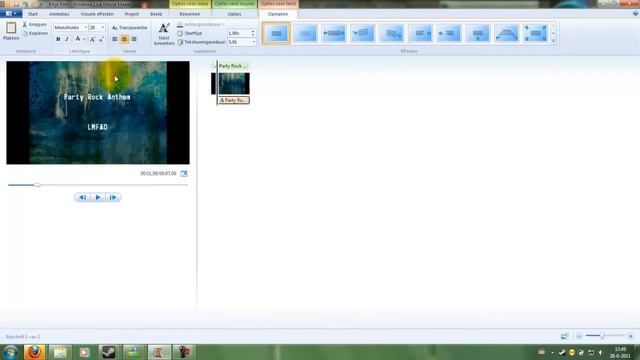Open Firefox from the taskbar
This screenshot has height=360, width=640.
34,352
